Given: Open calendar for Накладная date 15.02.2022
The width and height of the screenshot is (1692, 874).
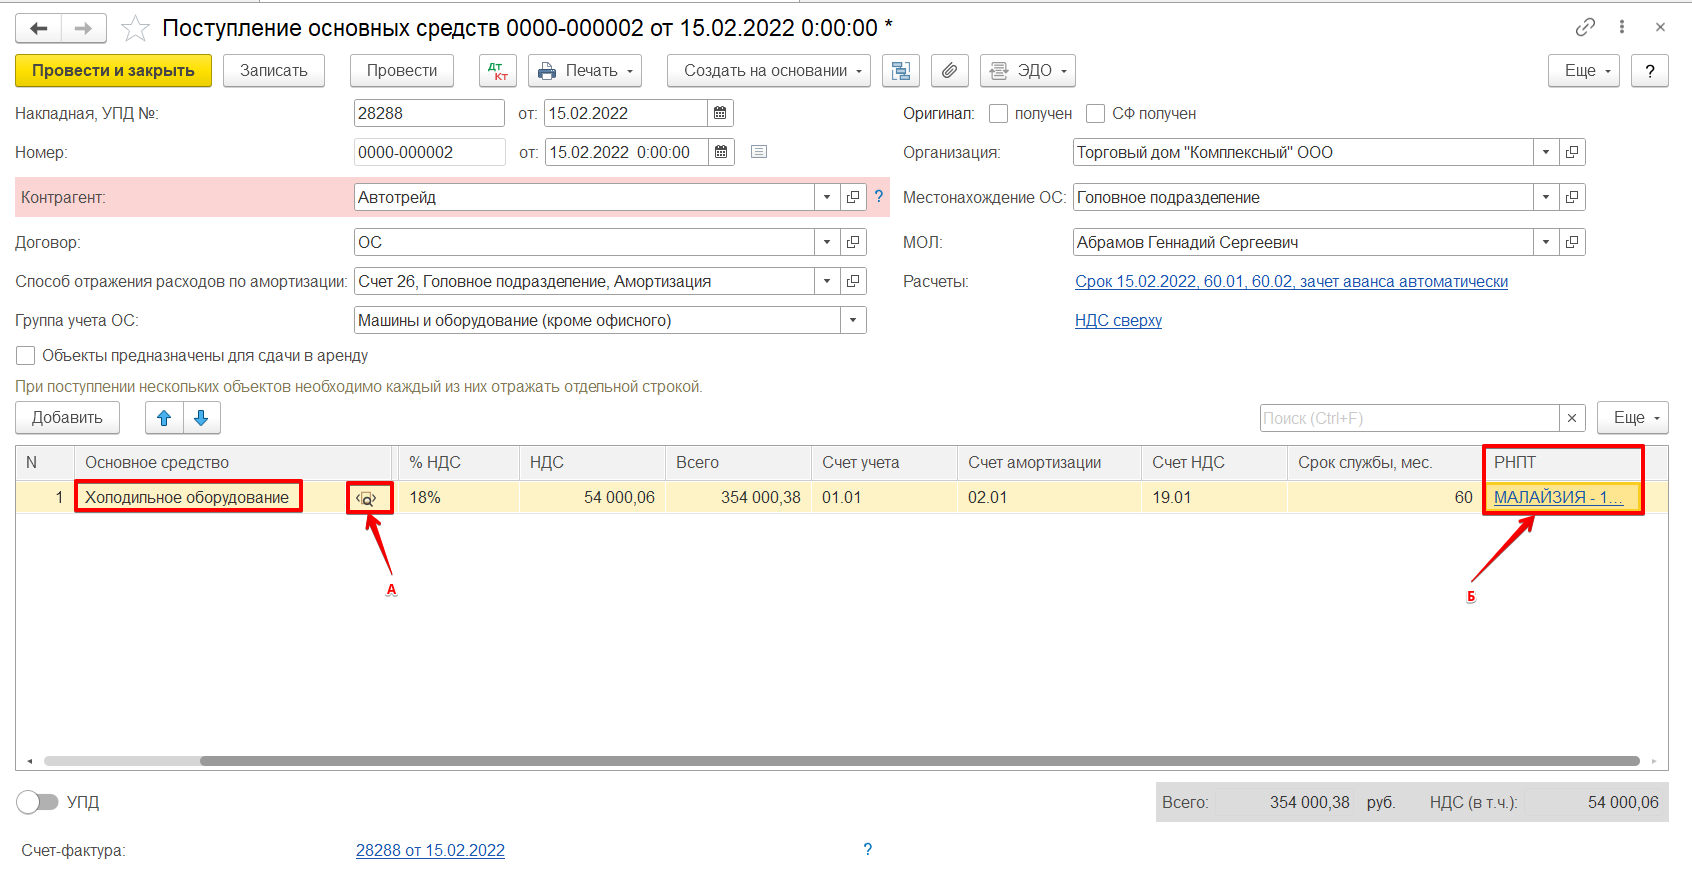Looking at the screenshot, I should [720, 113].
